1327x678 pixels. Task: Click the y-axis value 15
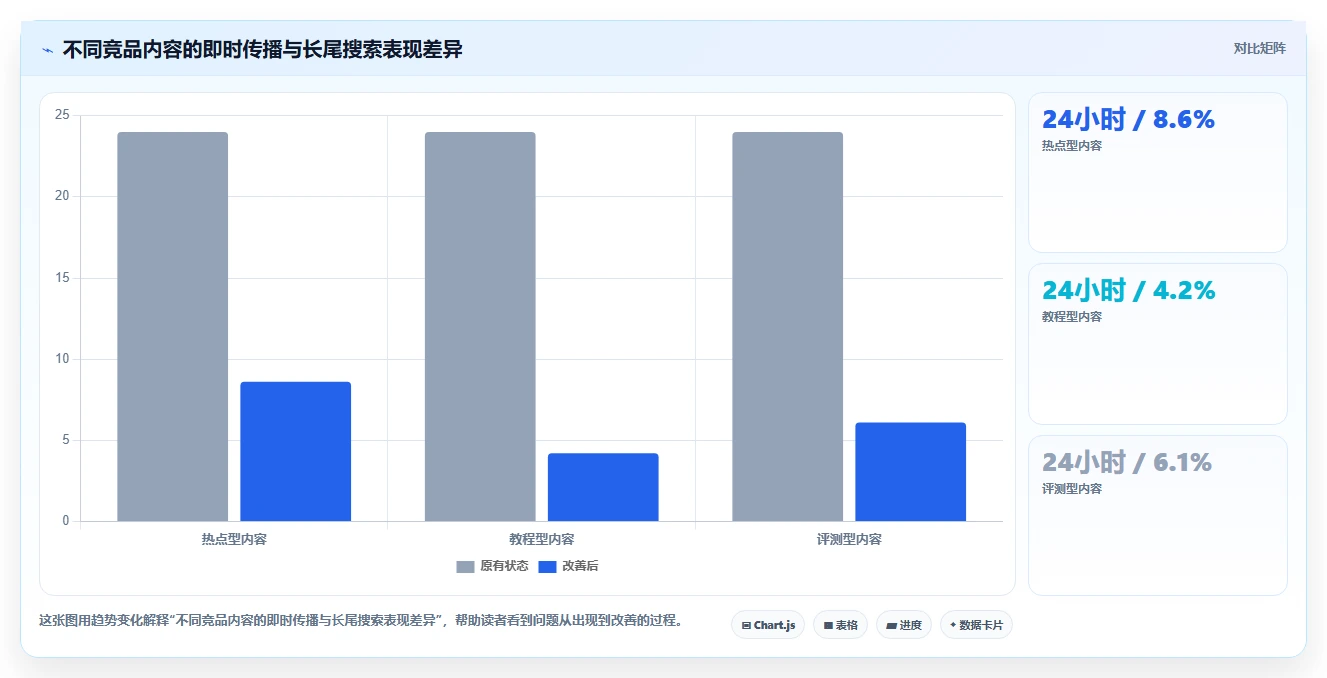[62, 278]
